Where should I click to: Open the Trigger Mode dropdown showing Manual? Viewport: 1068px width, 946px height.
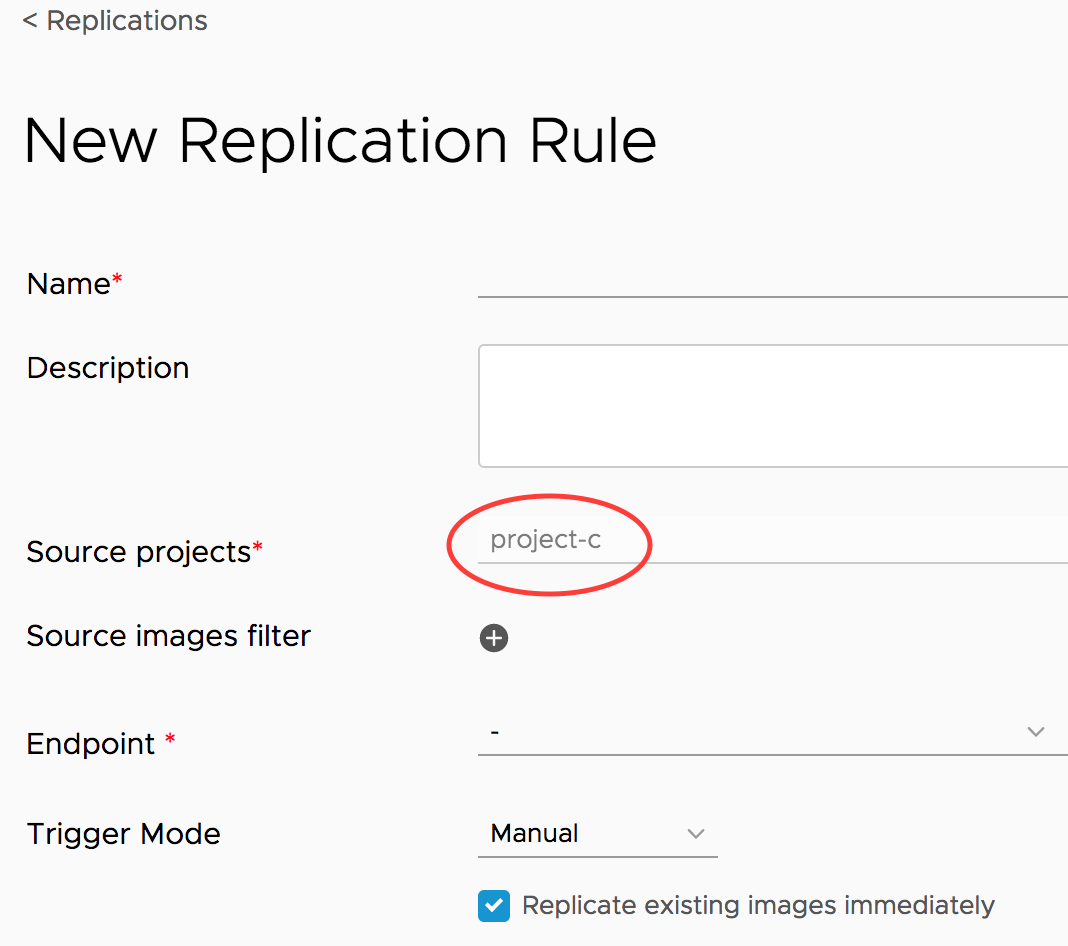tap(597, 834)
